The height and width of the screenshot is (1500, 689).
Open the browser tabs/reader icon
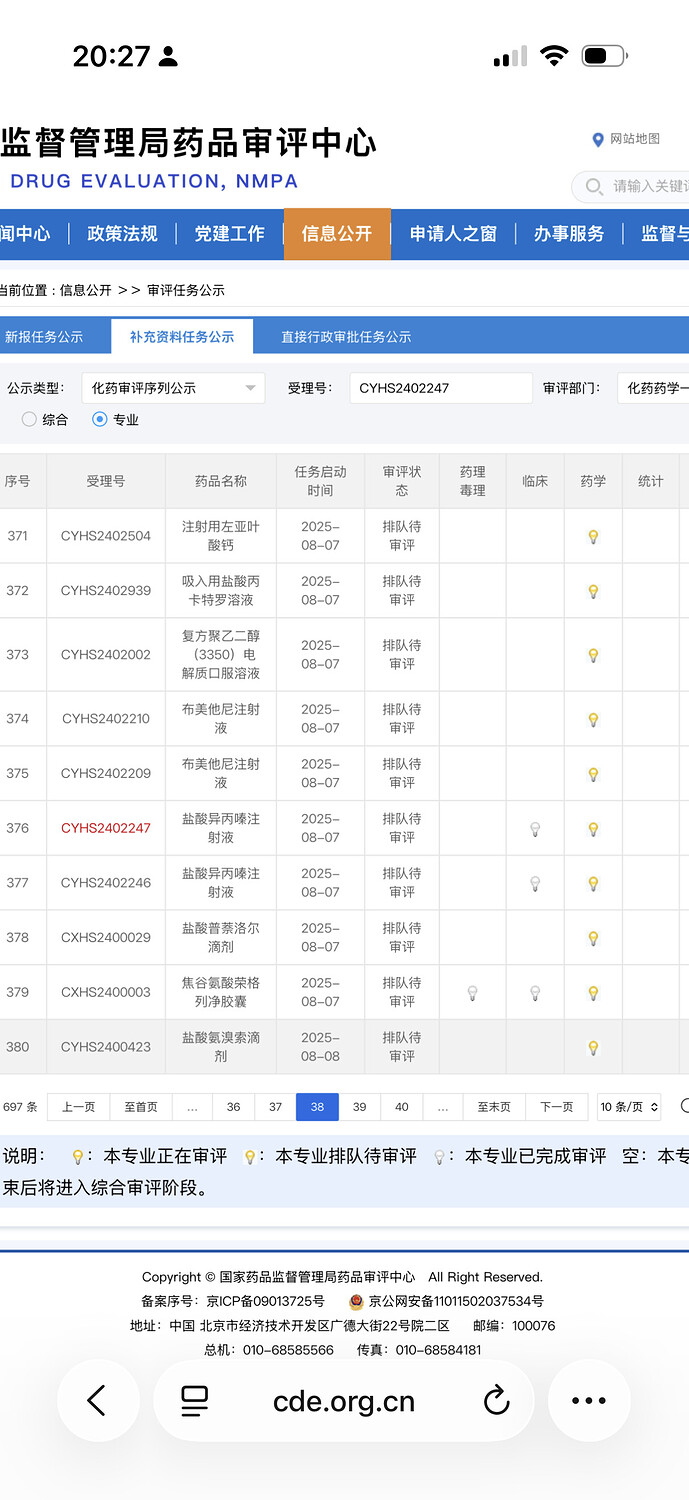pyautogui.click(x=195, y=1401)
